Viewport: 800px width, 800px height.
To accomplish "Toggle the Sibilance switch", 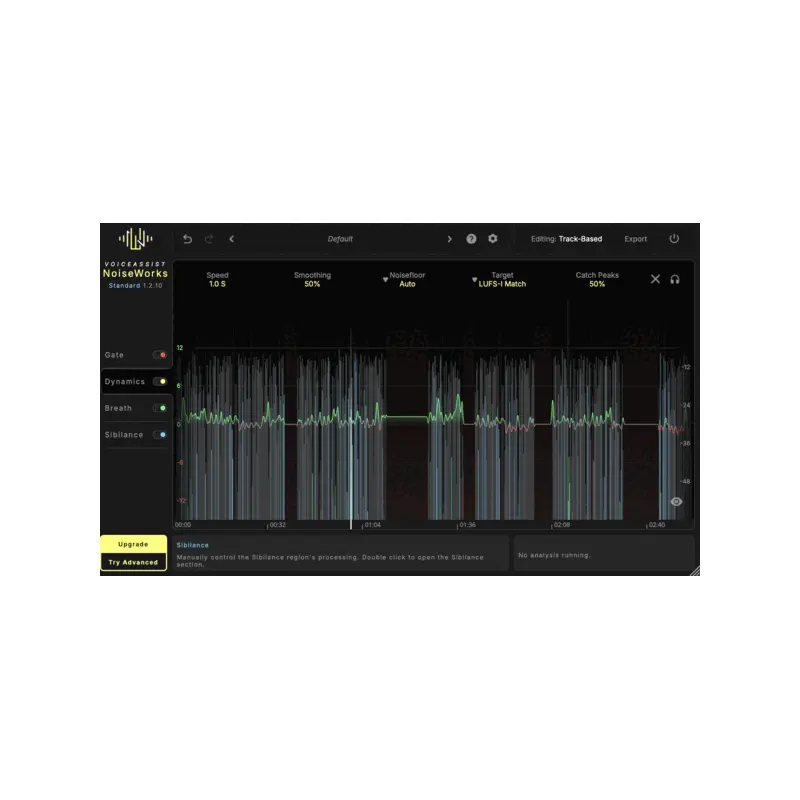I will [x=160, y=435].
